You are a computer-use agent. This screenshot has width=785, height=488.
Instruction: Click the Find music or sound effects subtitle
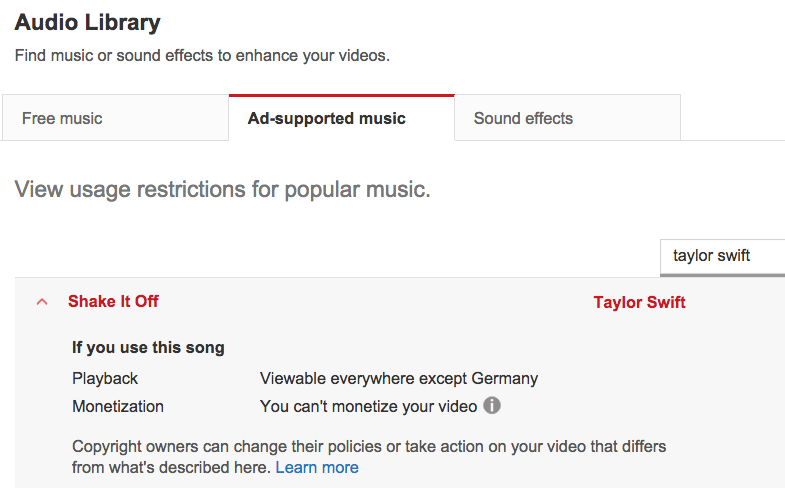coord(202,55)
